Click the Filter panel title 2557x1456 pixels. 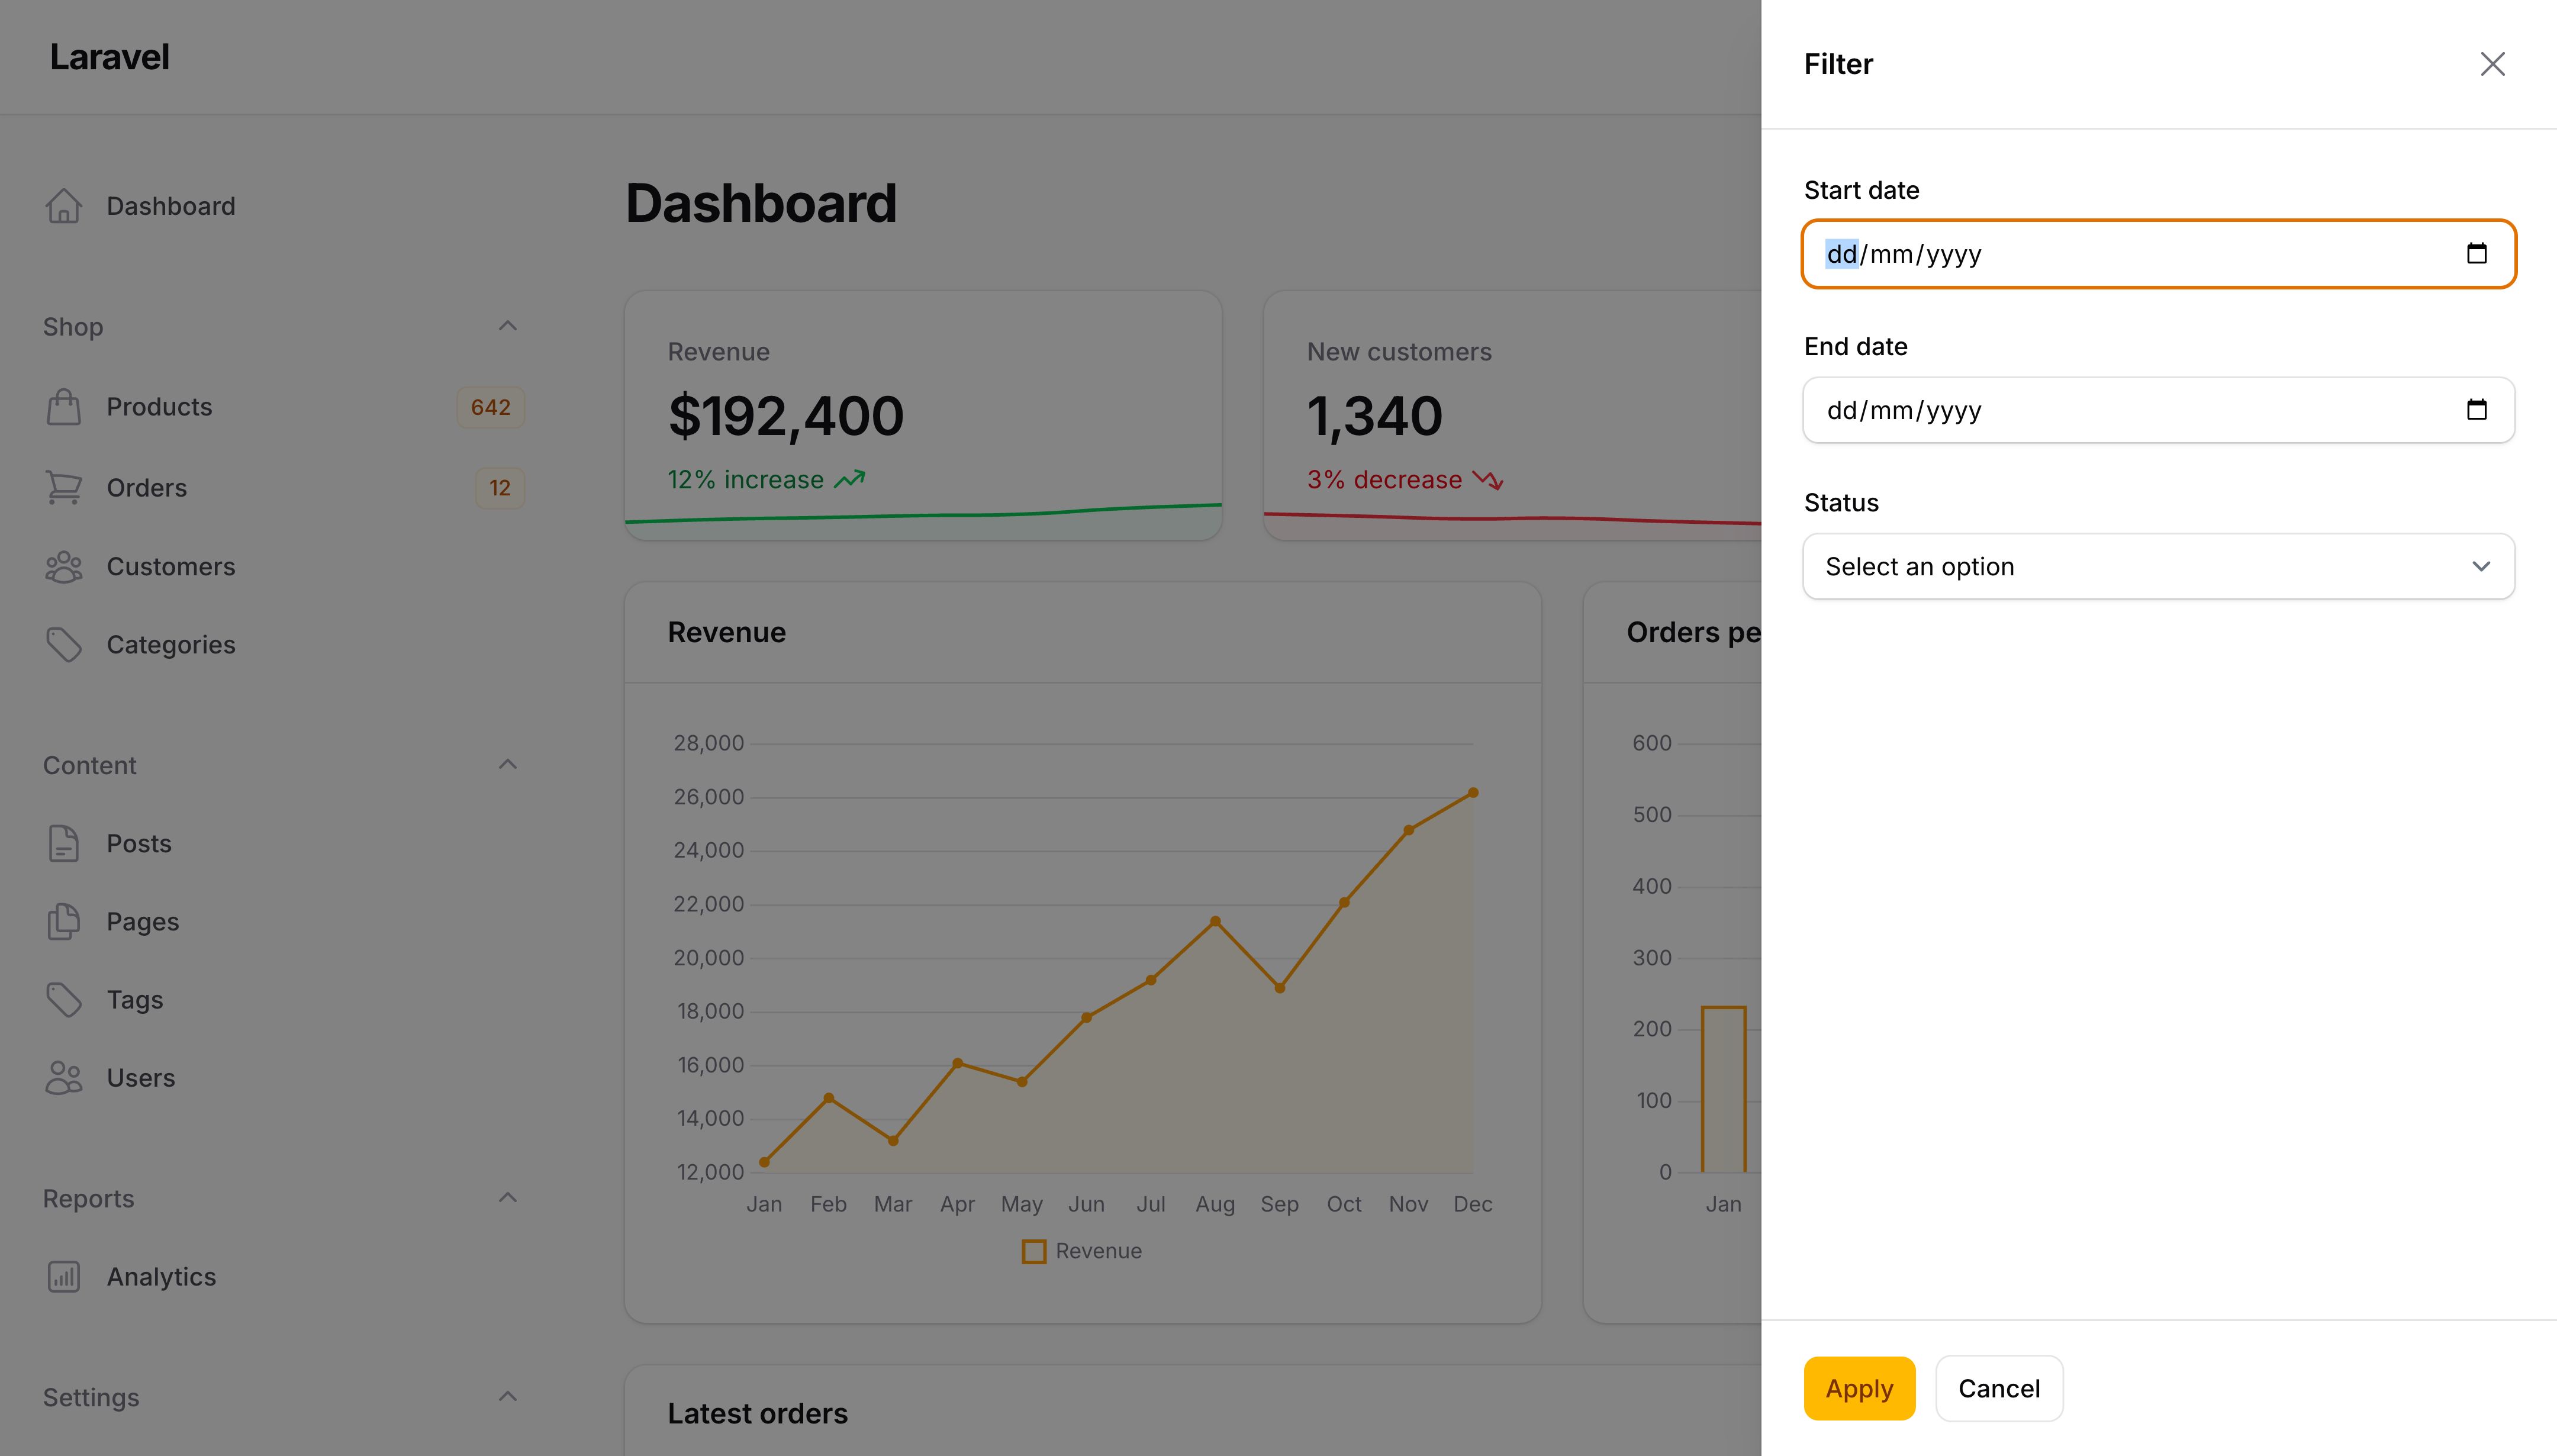(1838, 64)
